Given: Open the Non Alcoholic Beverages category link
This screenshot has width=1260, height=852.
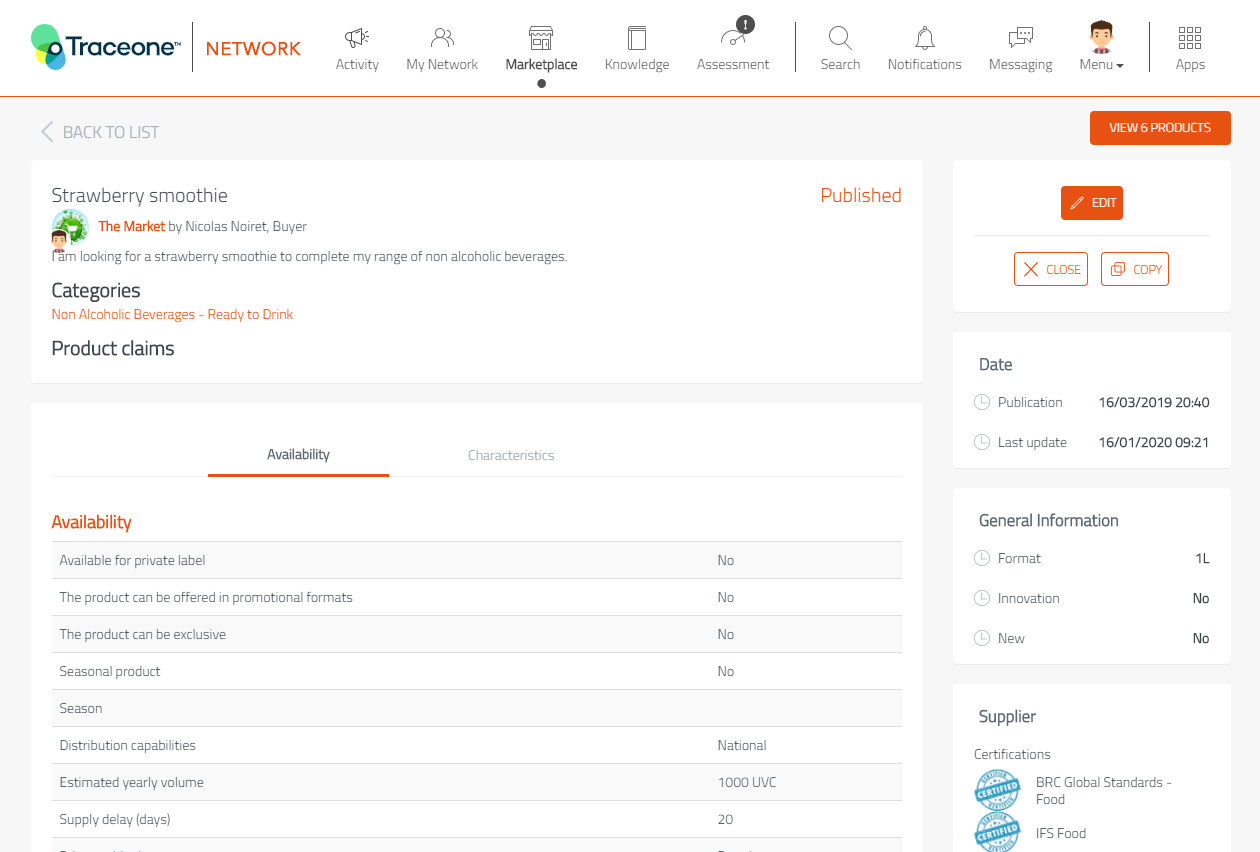Looking at the screenshot, I should 172,314.
